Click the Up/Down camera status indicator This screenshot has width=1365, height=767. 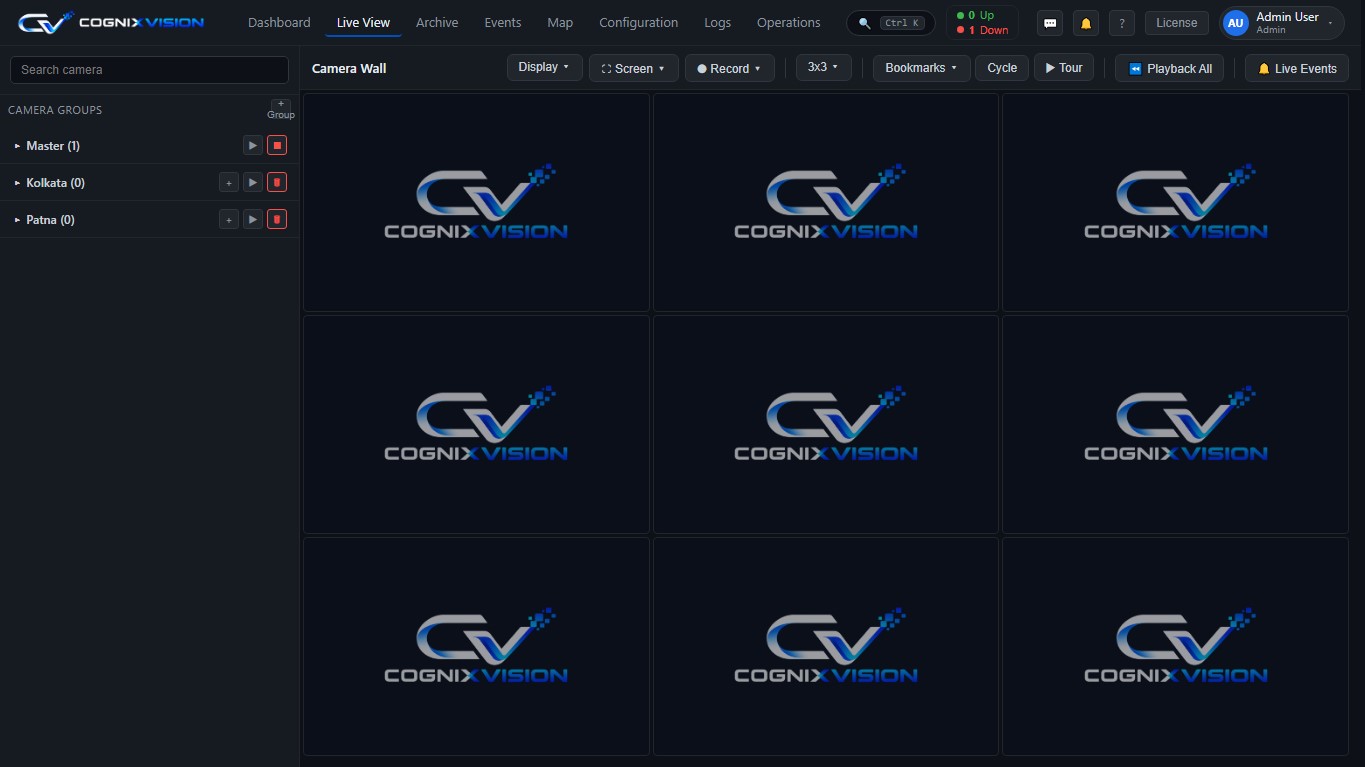point(982,23)
